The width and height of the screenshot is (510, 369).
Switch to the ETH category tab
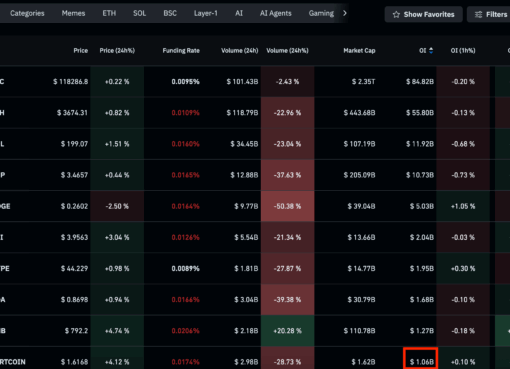(109, 13)
